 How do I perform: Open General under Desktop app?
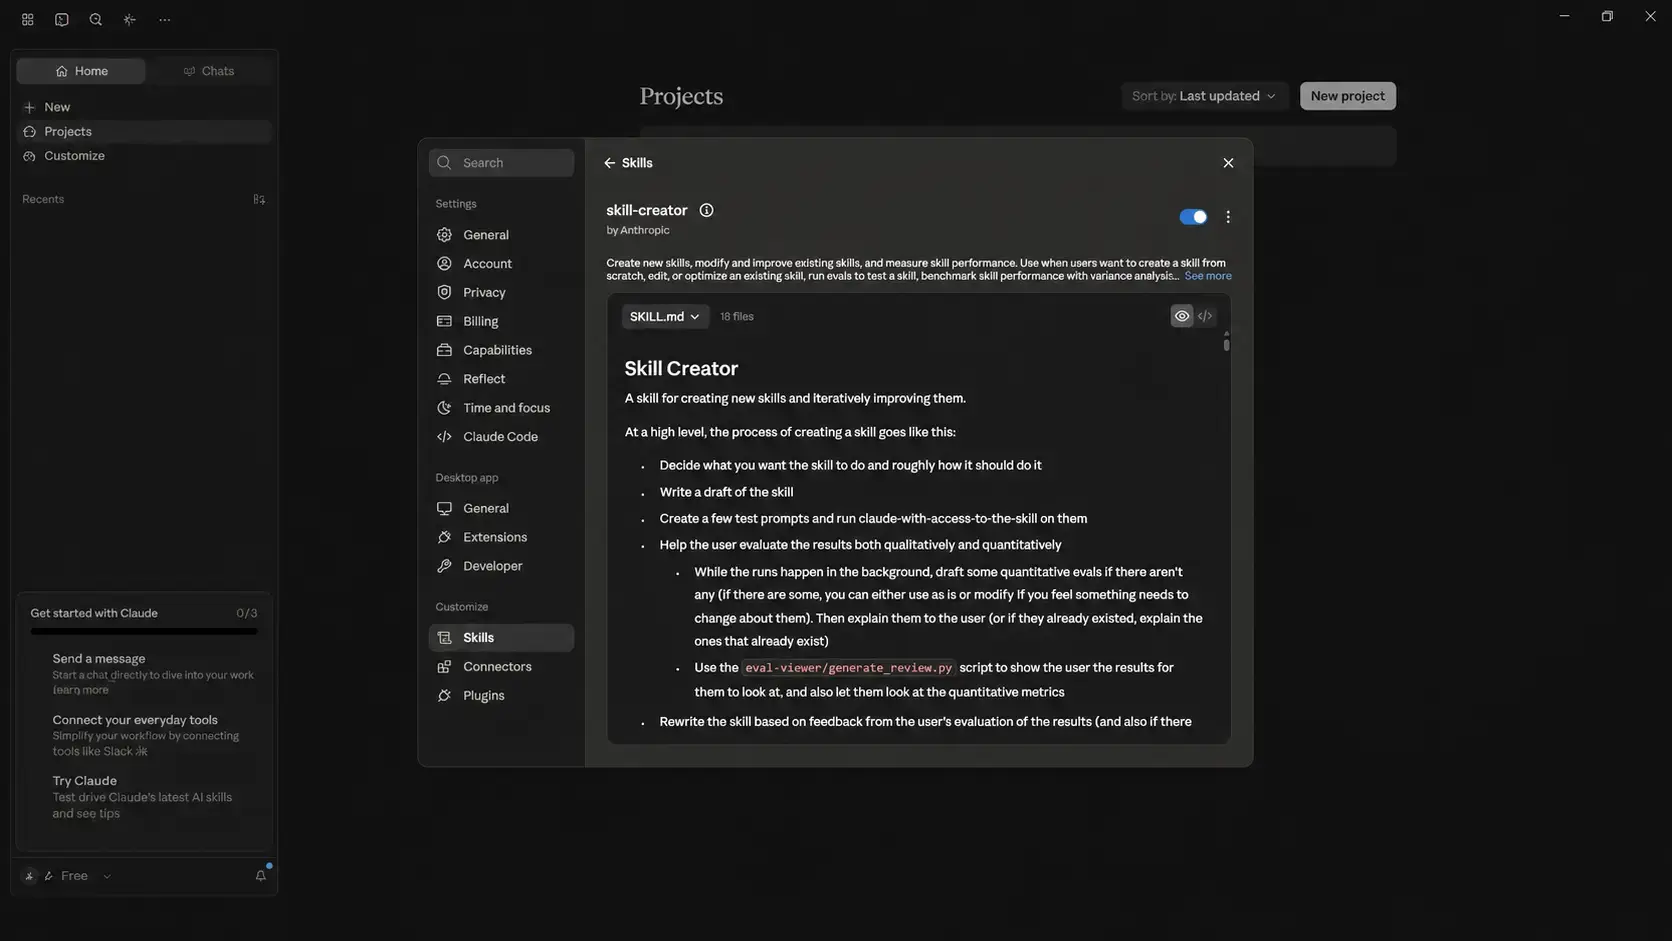click(501, 509)
